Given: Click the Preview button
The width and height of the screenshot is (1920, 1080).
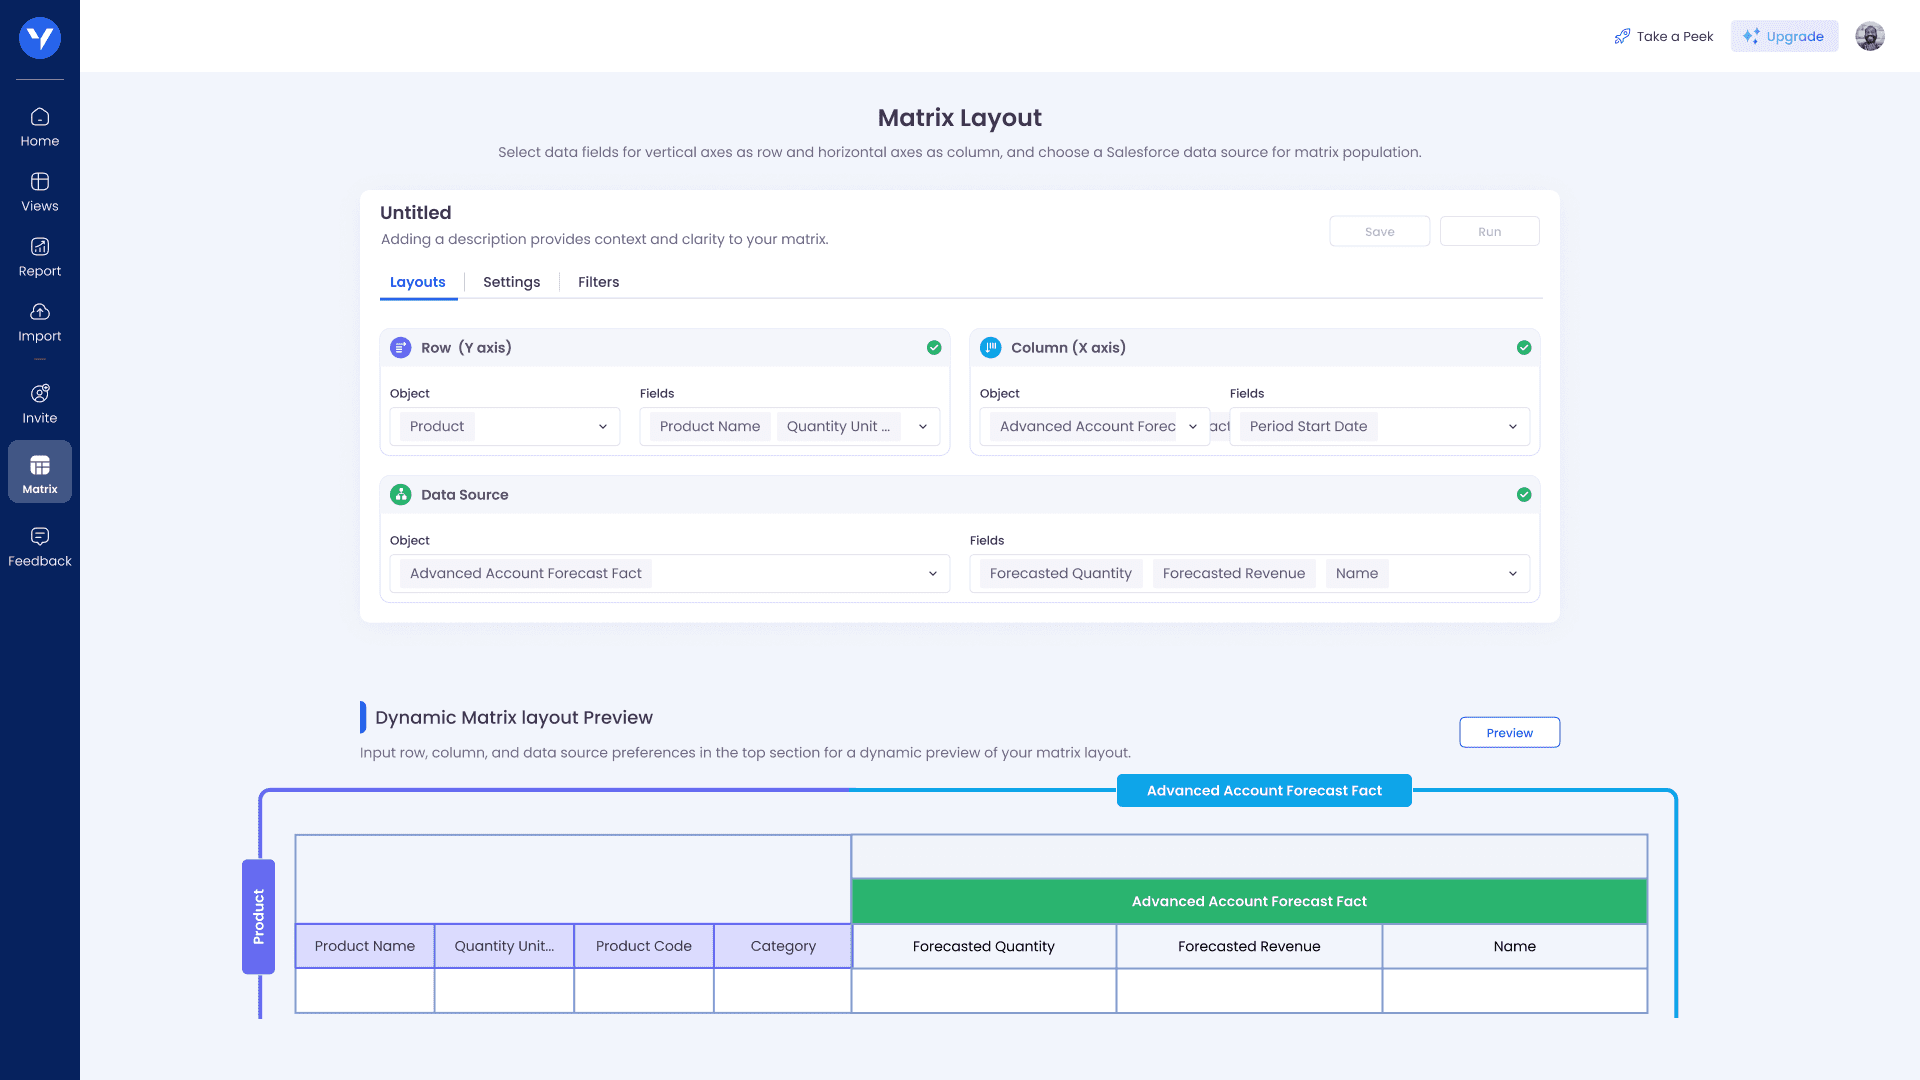Looking at the screenshot, I should [1509, 733].
